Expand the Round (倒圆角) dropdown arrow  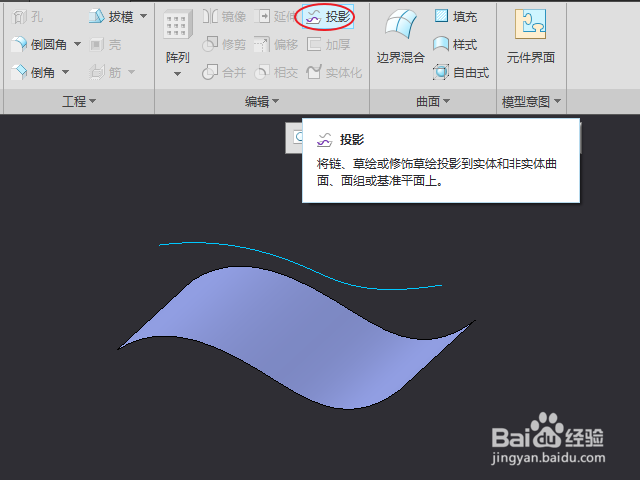click(77, 44)
